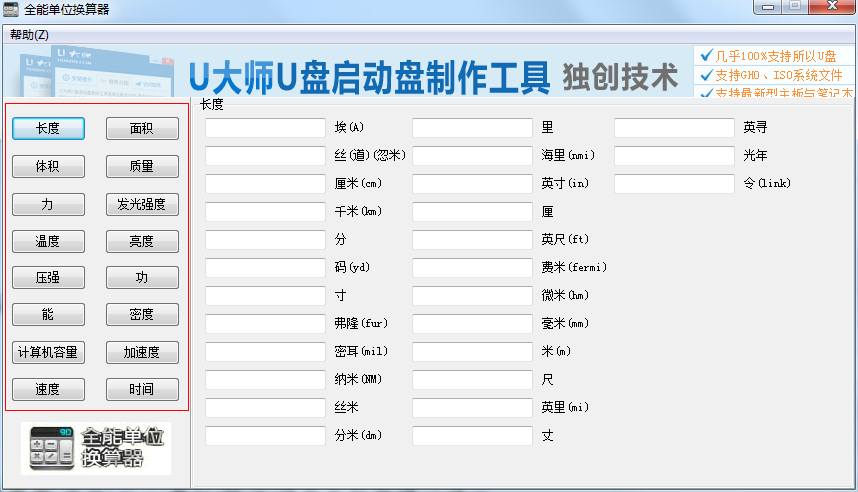Select the 丝米 input field
Screen dimensions: 858x492
point(265,408)
